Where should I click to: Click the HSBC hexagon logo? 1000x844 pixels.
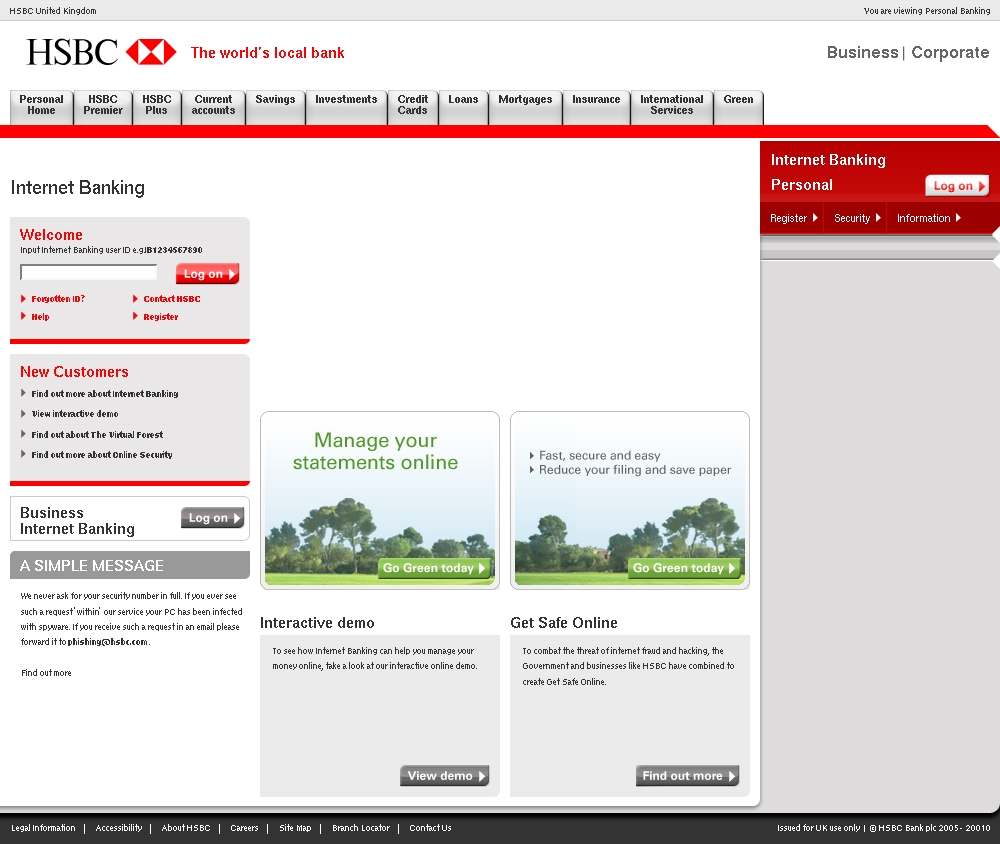(151, 52)
